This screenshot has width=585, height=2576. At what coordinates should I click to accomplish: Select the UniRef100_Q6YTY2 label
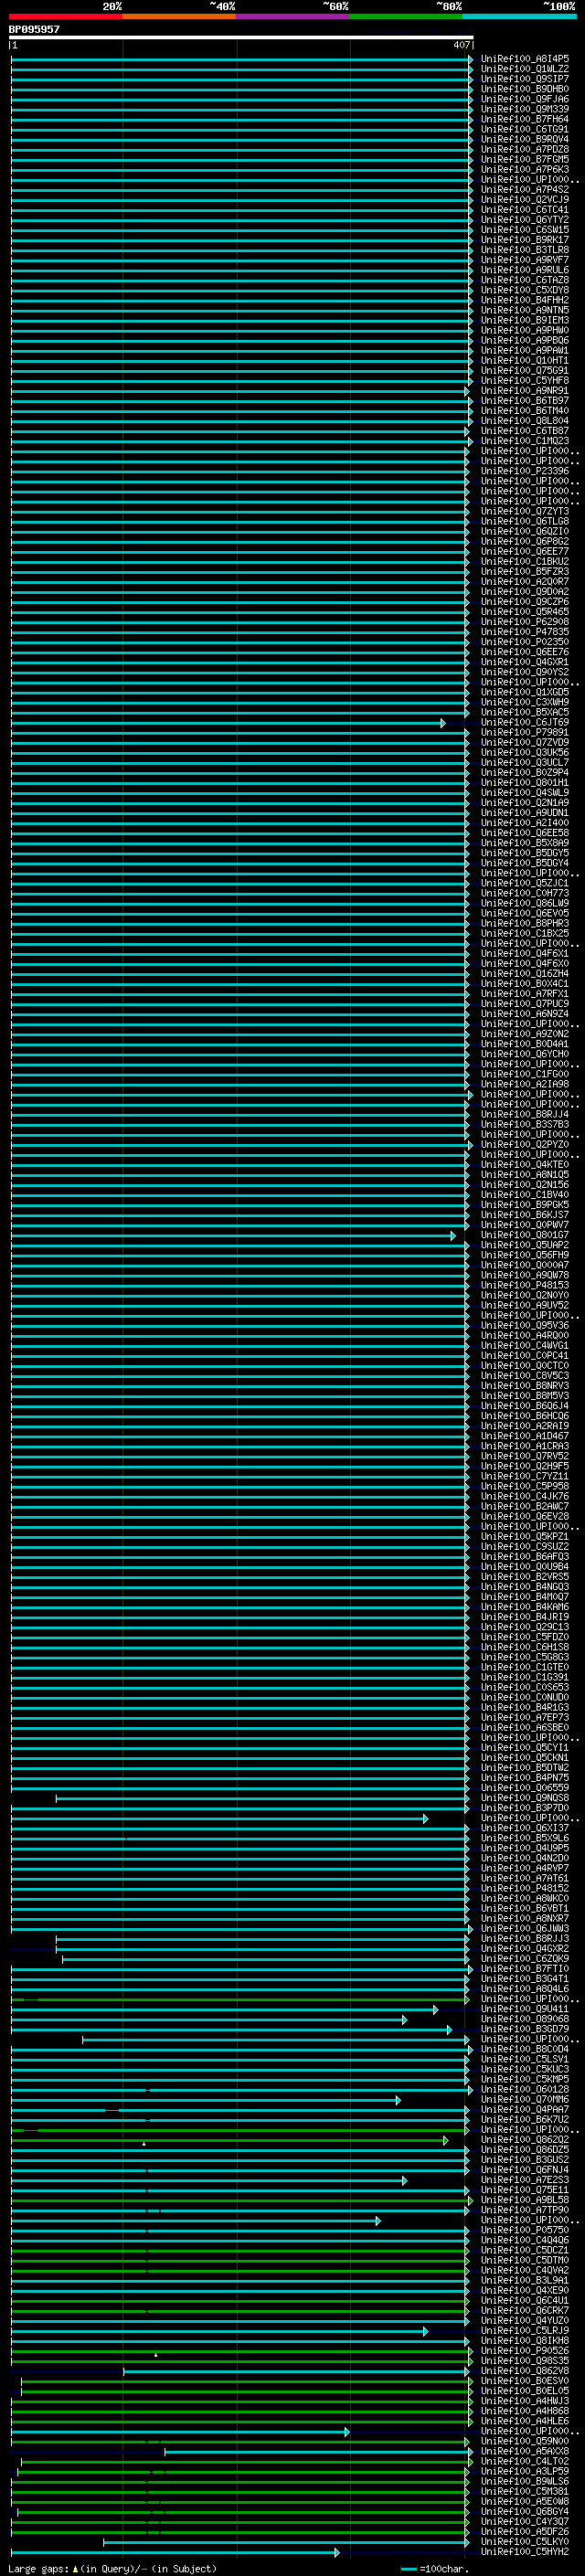[x=525, y=220]
